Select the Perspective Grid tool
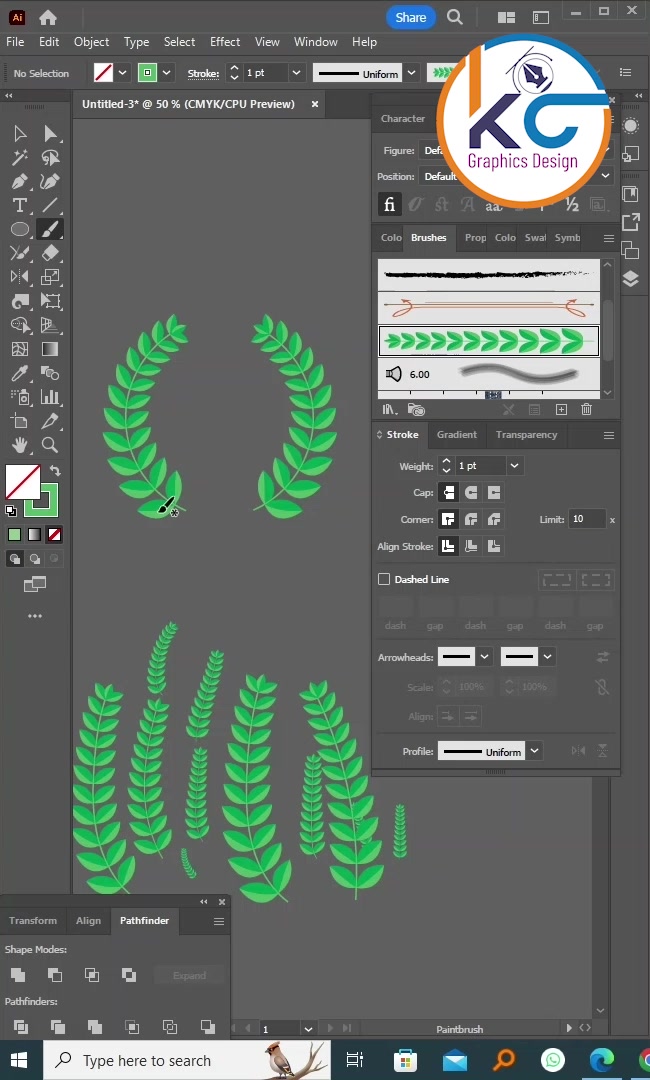 pos(50,324)
